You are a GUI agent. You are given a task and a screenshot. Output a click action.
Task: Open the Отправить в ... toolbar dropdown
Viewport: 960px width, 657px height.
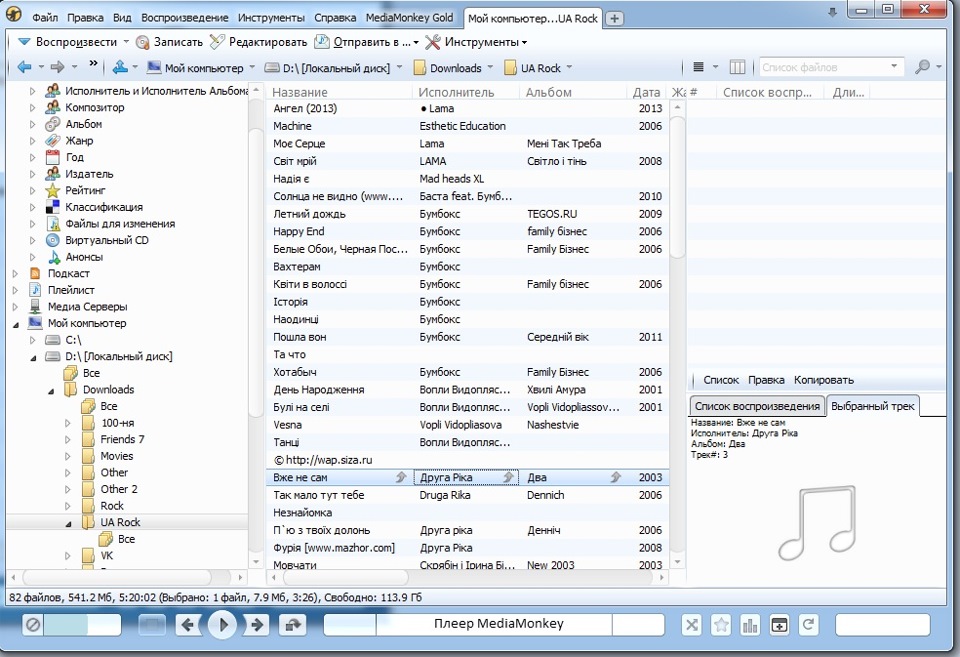[366, 42]
